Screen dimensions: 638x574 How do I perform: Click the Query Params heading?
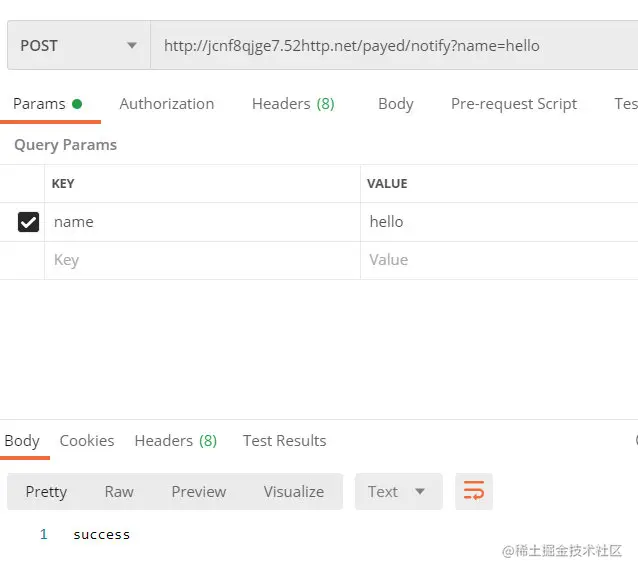[66, 145]
